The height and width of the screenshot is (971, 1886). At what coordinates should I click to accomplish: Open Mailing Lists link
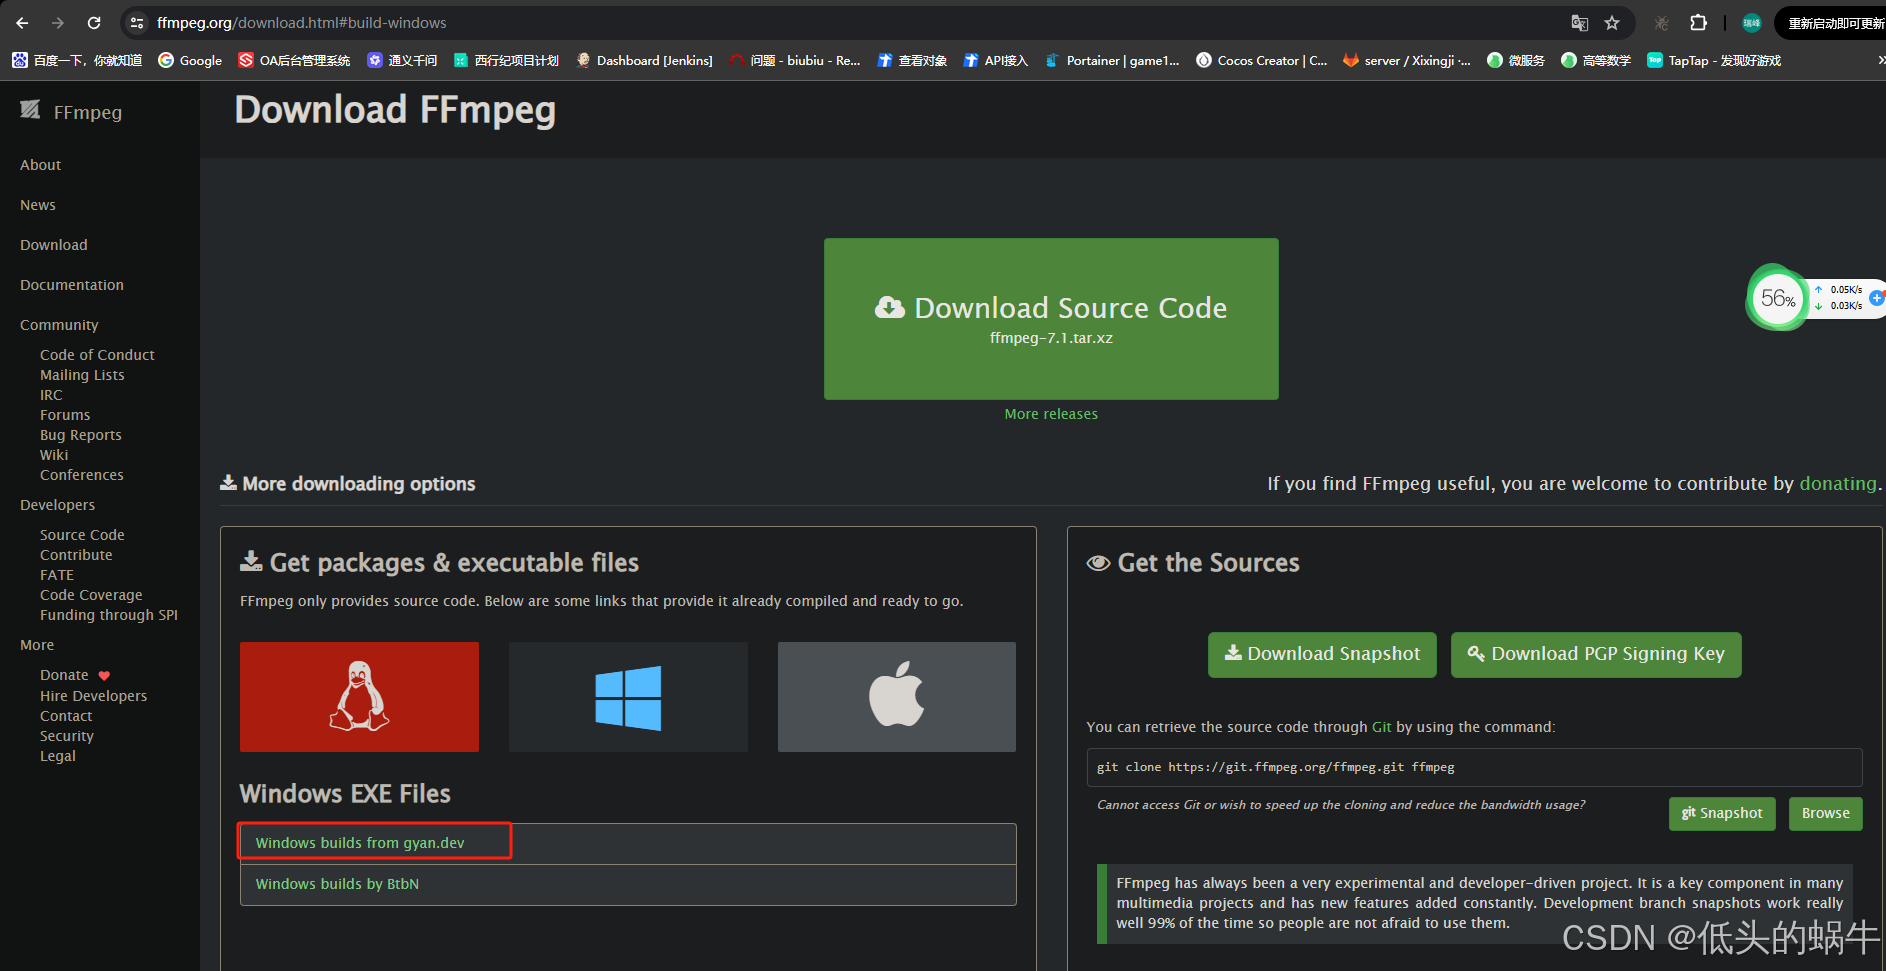(82, 375)
